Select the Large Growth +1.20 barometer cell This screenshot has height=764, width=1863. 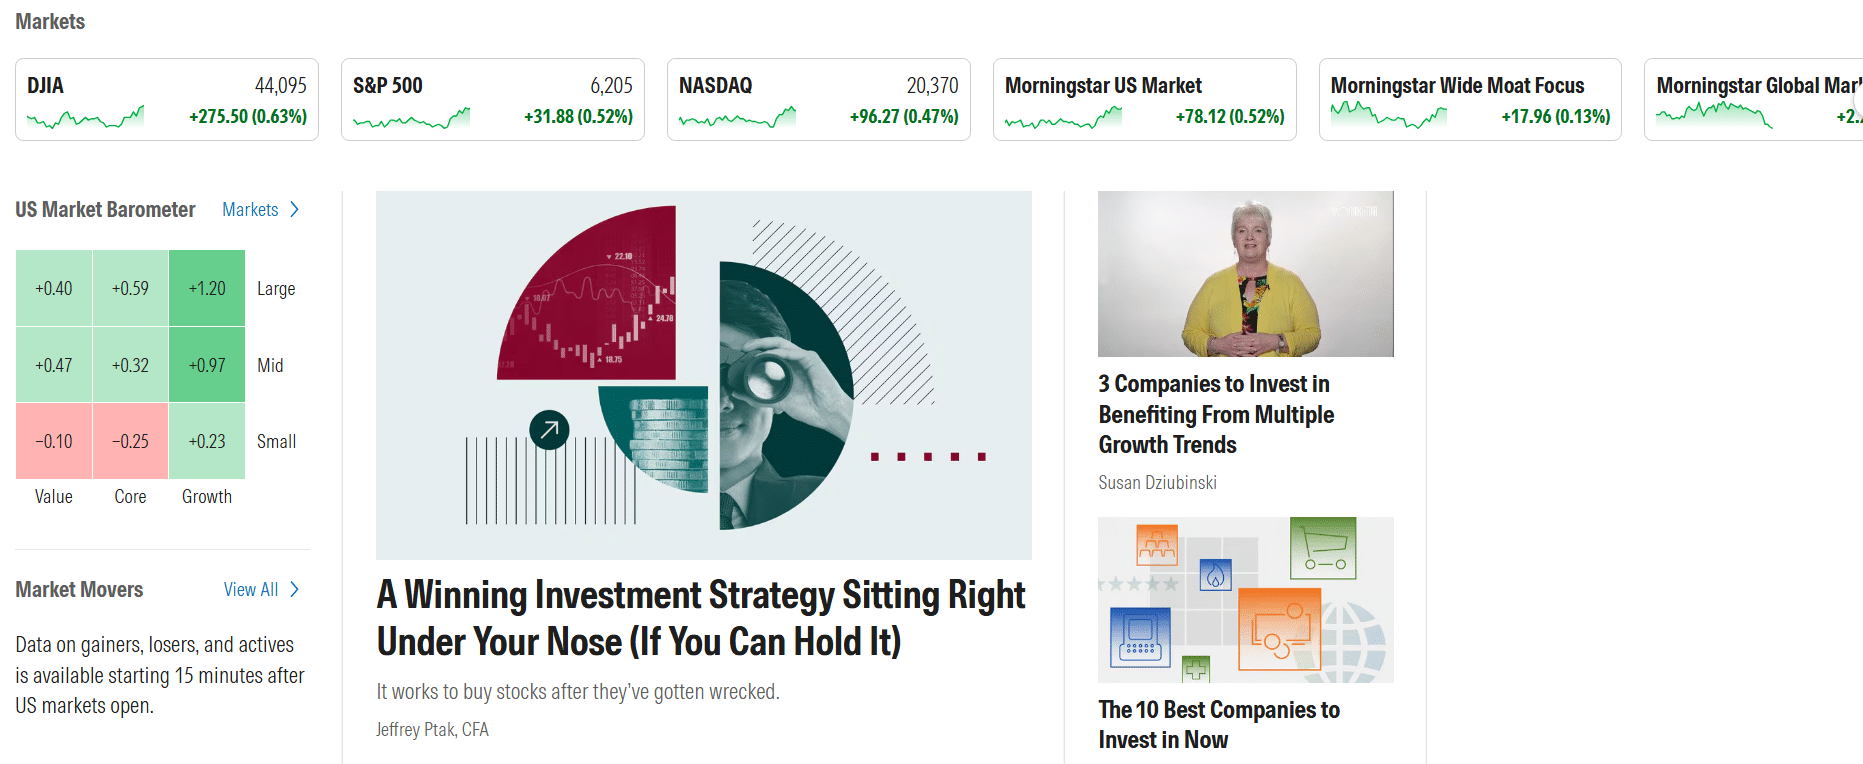(207, 287)
